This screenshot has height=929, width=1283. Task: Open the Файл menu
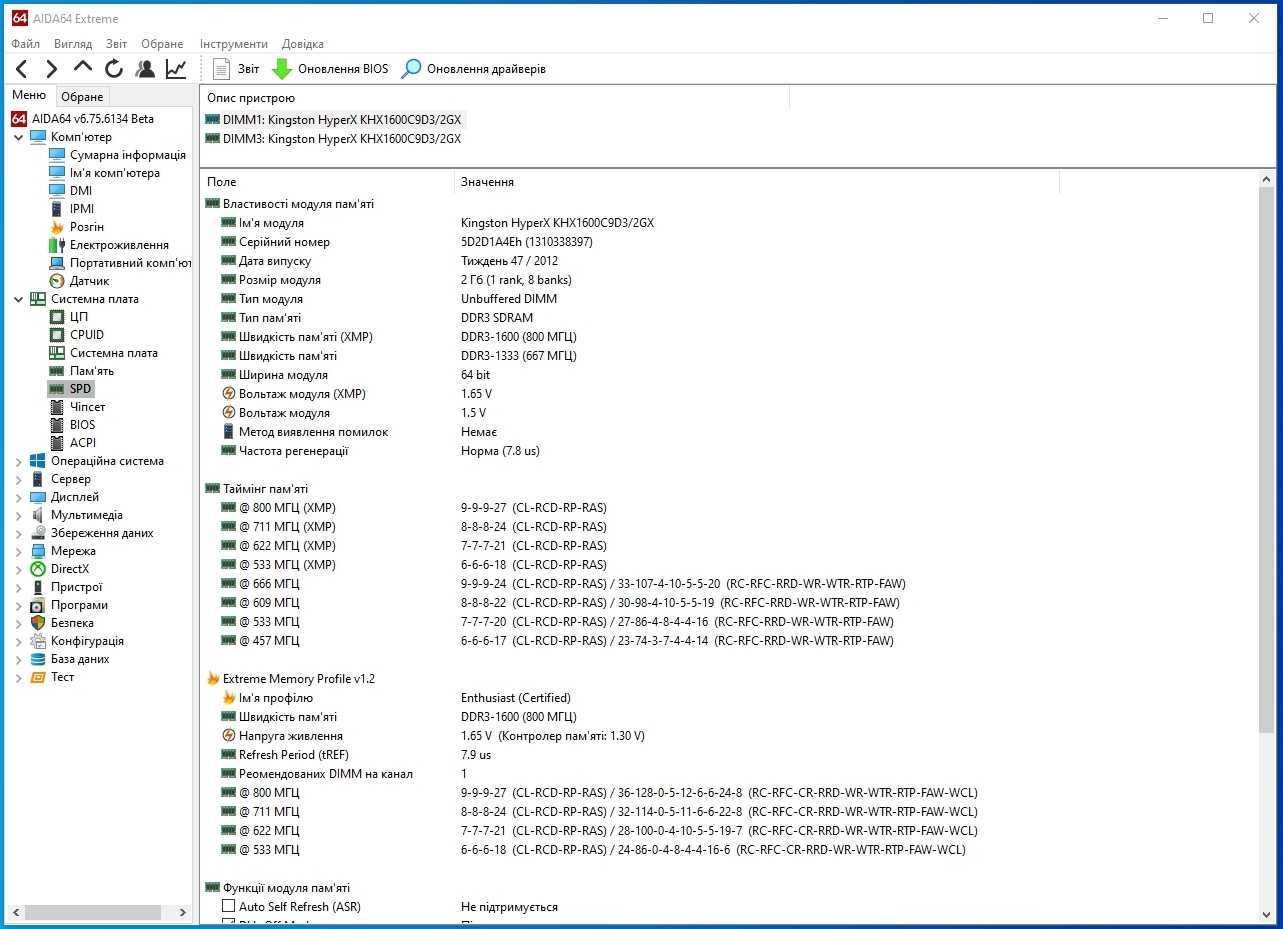[x=26, y=44]
